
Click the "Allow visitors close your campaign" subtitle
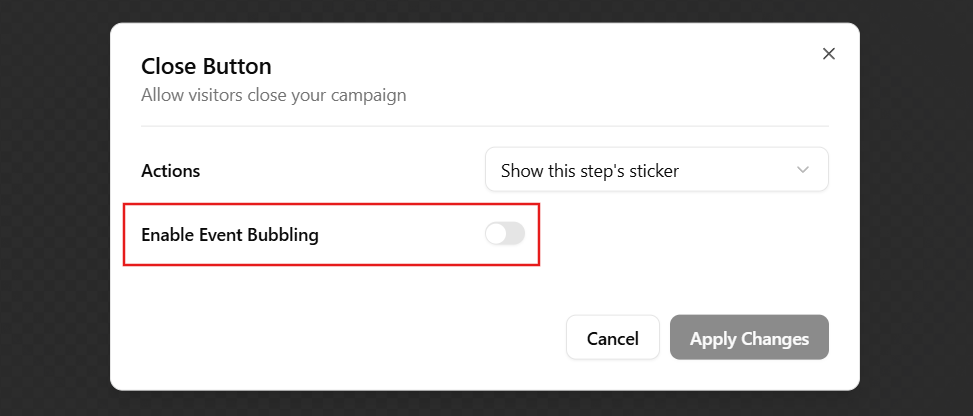pos(273,96)
